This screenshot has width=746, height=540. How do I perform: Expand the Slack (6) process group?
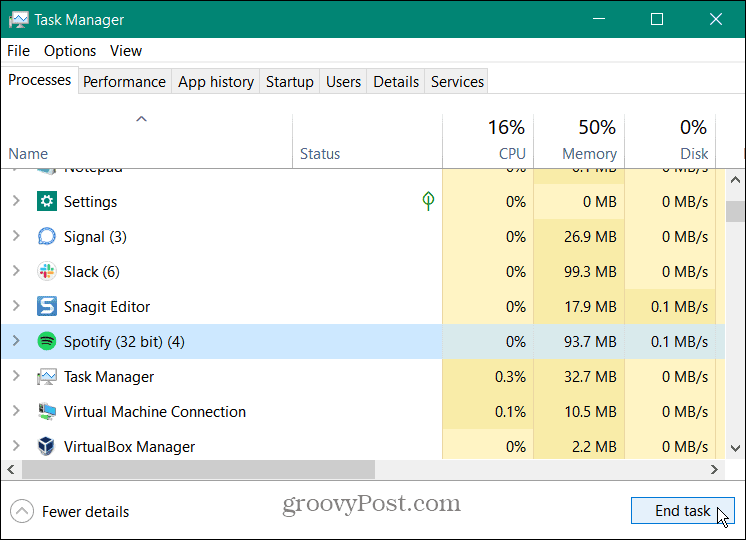(16, 272)
